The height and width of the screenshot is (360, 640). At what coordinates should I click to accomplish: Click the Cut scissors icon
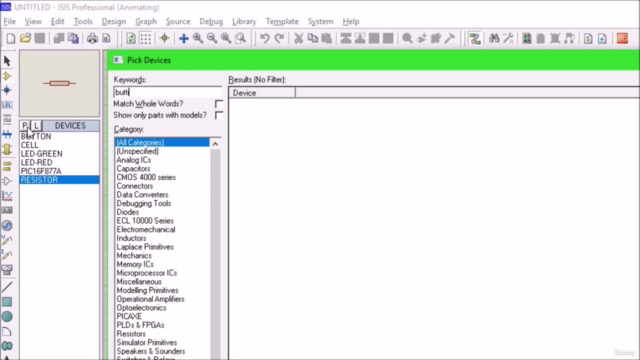click(x=299, y=38)
